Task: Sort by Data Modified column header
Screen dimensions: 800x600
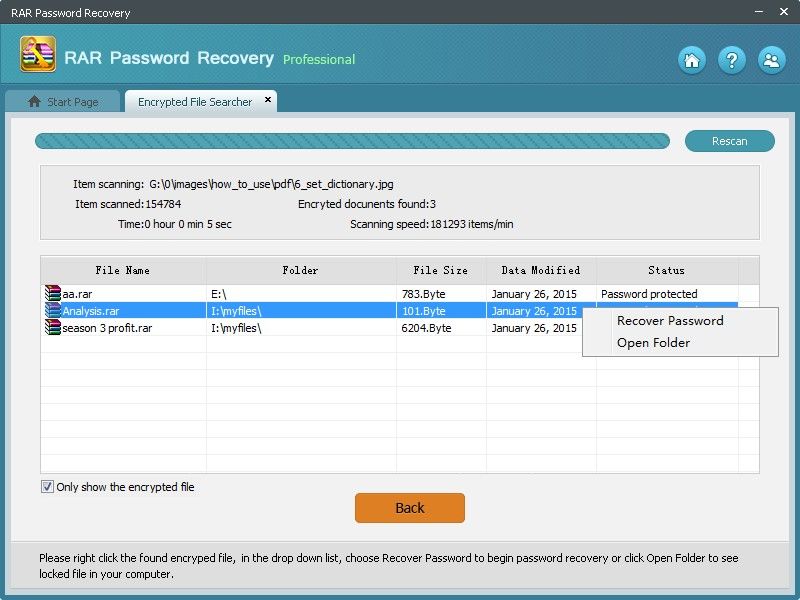Action: pyautogui.click(x=541, y=270)
